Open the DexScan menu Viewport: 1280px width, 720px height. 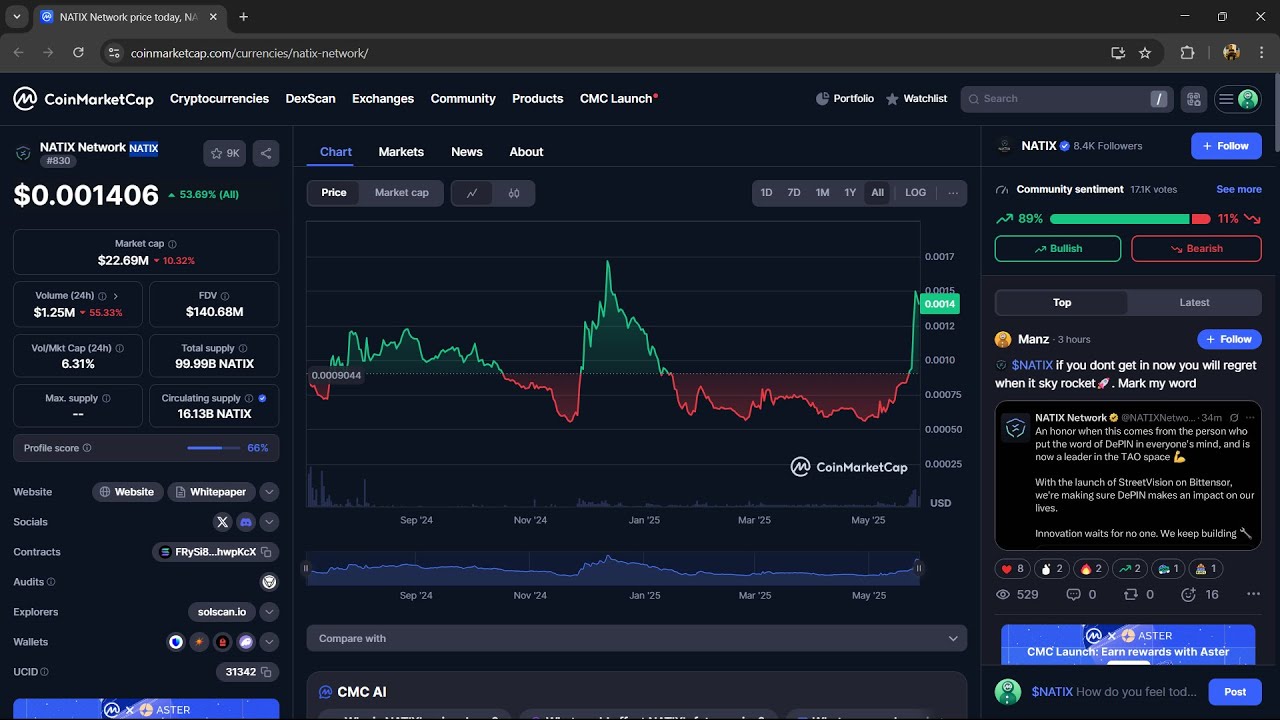point(310,99)
